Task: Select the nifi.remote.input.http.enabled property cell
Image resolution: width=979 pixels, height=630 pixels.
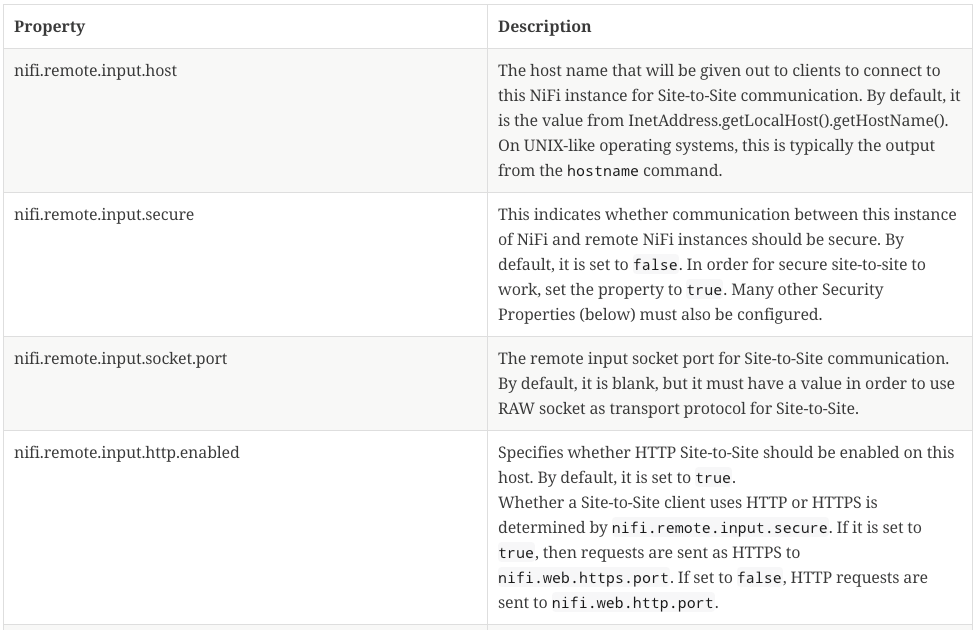Action: [126, 452]
